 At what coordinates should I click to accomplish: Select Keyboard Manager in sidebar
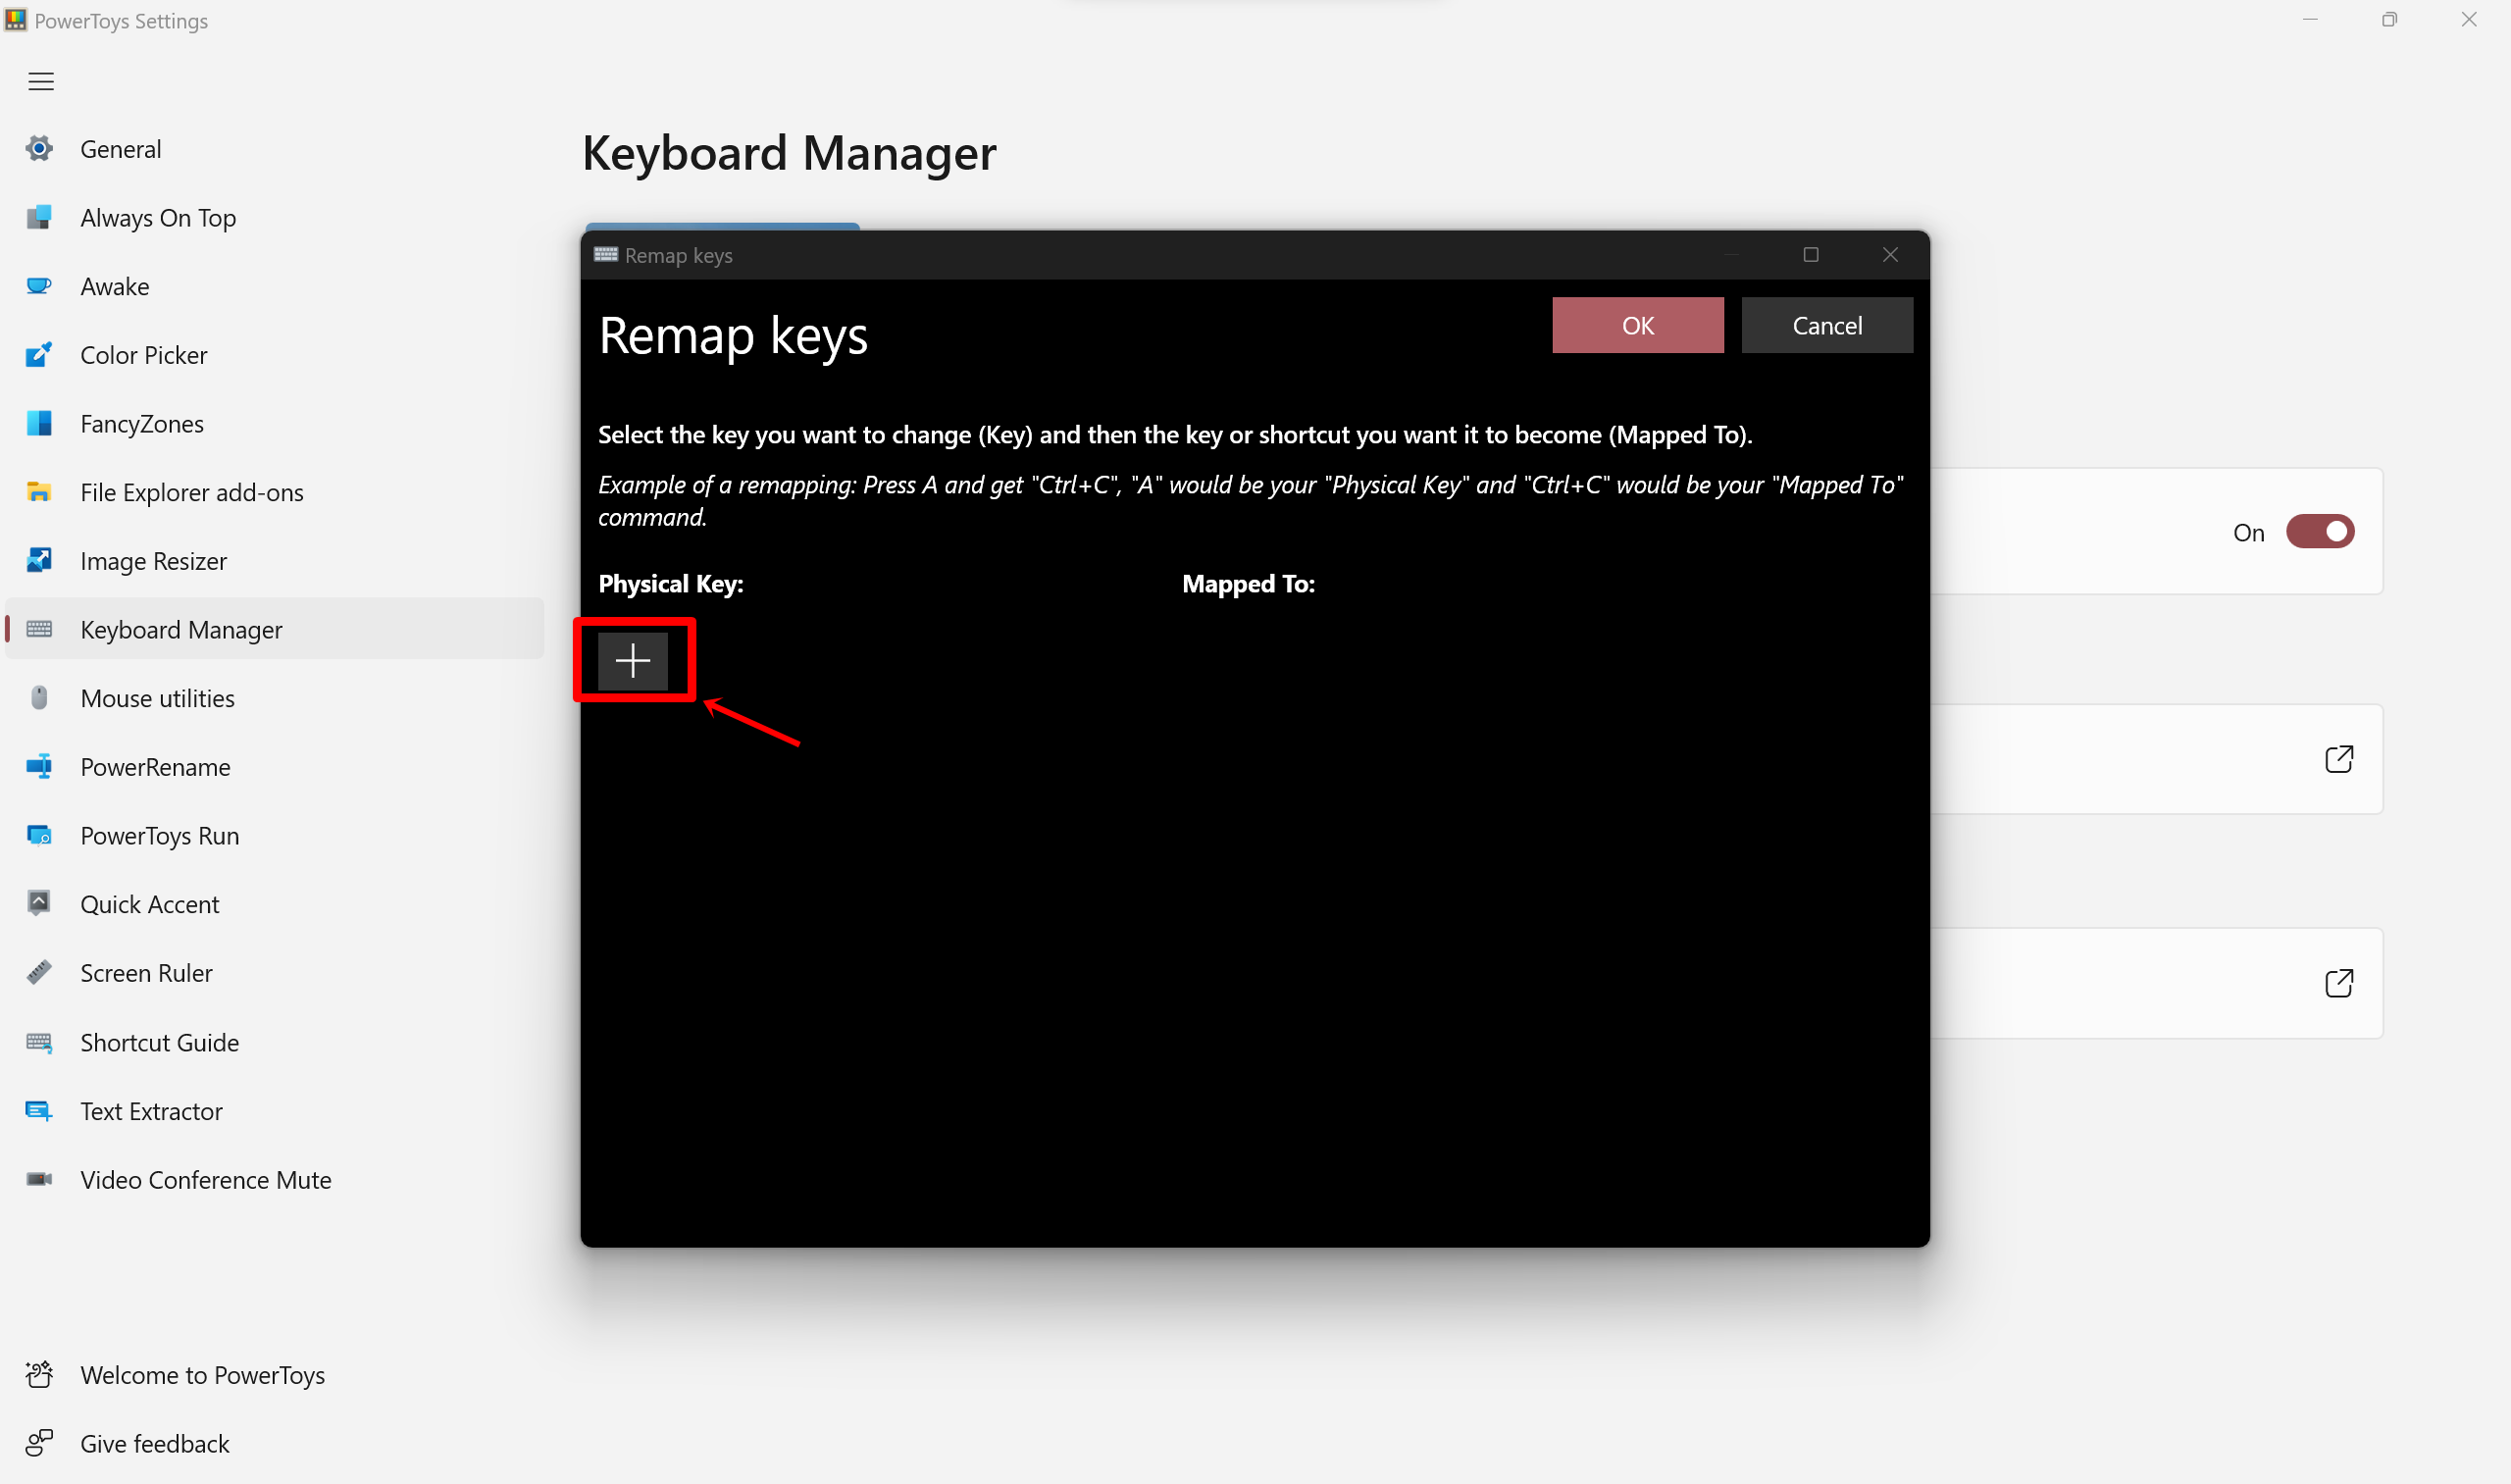[180, 629]
